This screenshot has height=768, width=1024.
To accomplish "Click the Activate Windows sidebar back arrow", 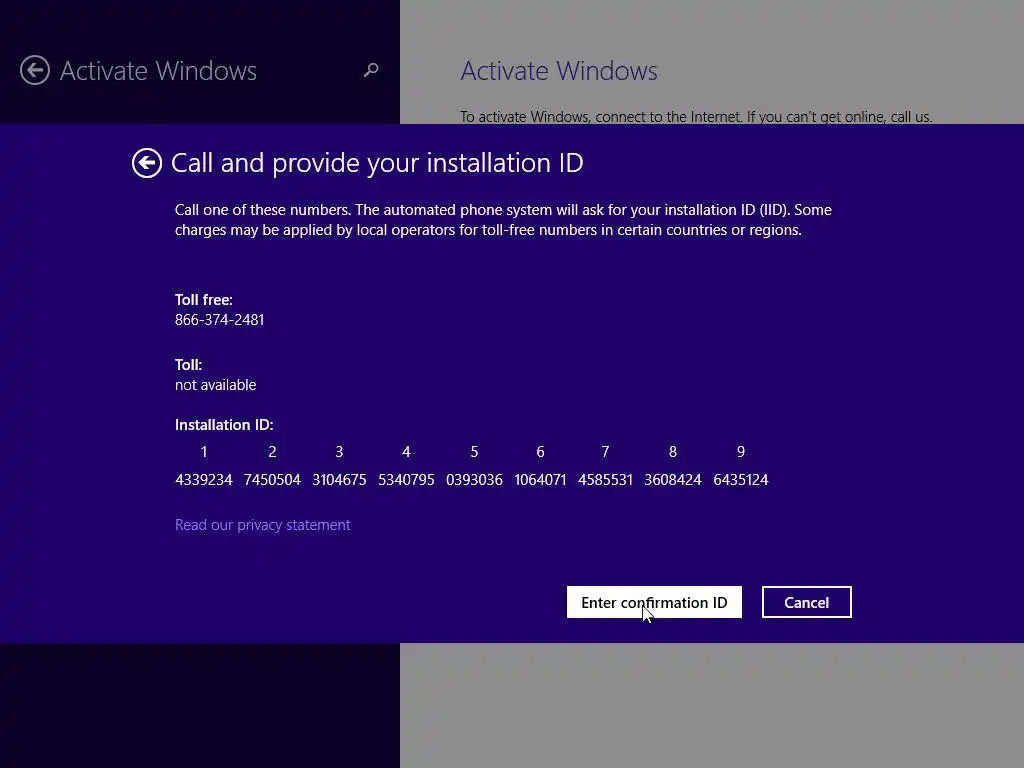I will tap(35, 70).
